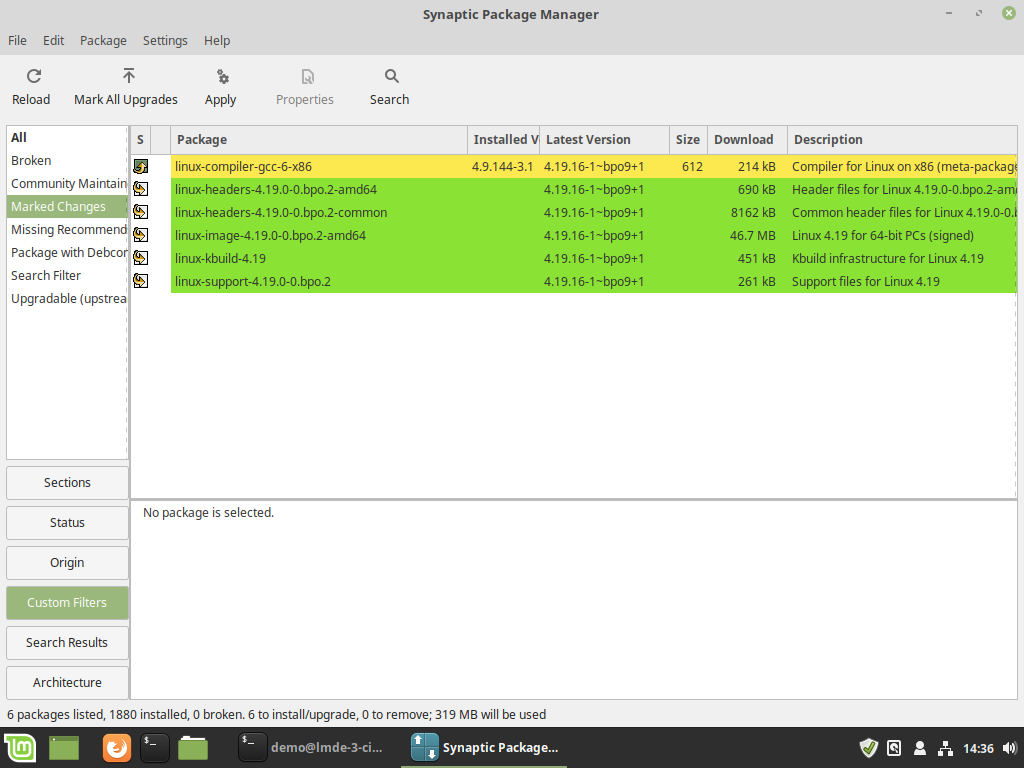Launch Firefox from the taskbar
The width and height of the screenshot is (1024, 768).
[117, 748]
